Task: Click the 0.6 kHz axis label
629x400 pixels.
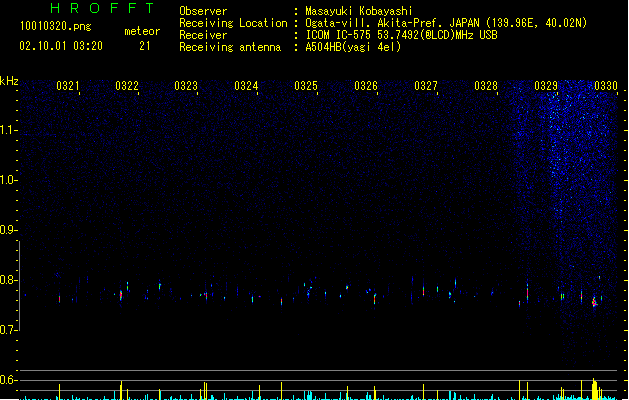Action: coord(8,380)
